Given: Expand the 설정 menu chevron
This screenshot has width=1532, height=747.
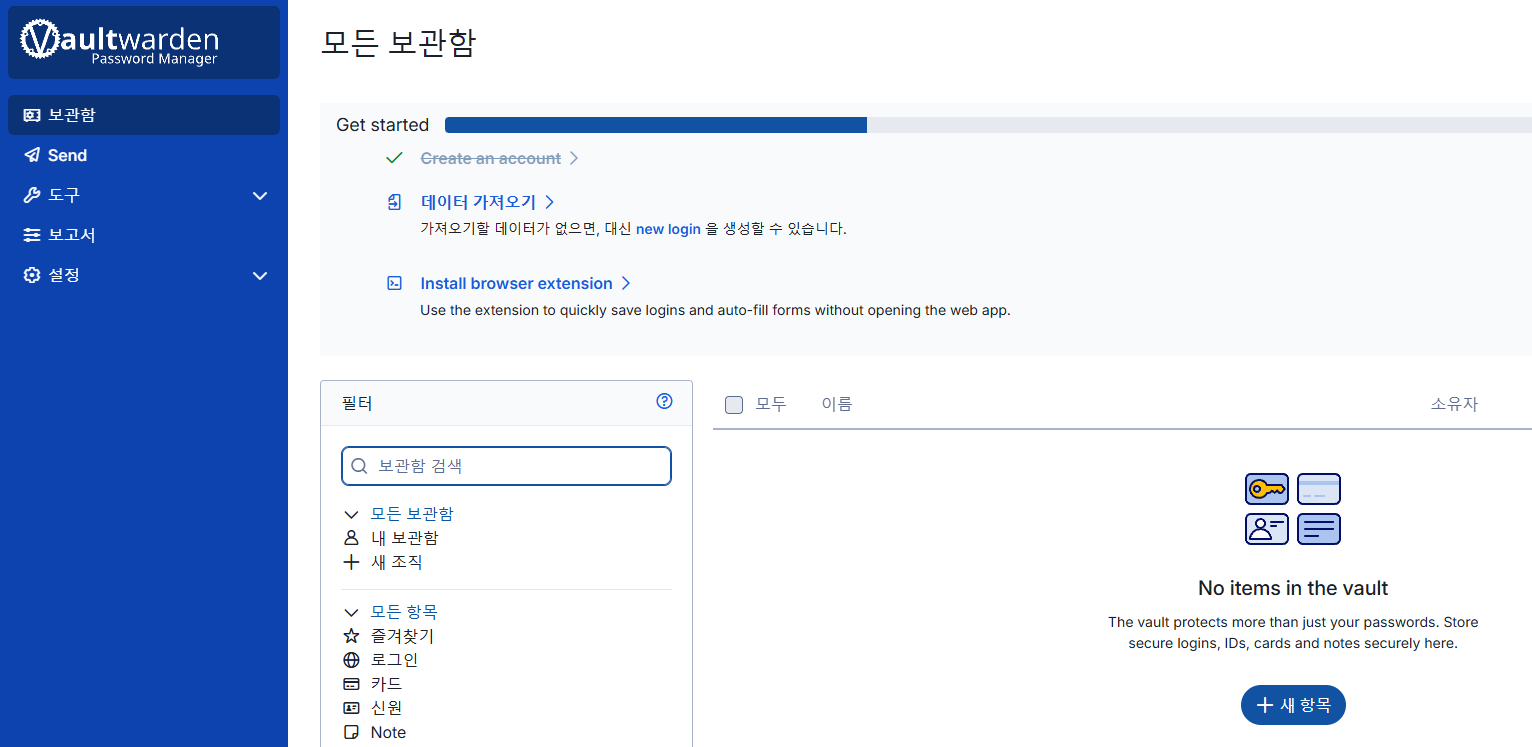Looking at the screenshot, I should [x=259, y=275].
